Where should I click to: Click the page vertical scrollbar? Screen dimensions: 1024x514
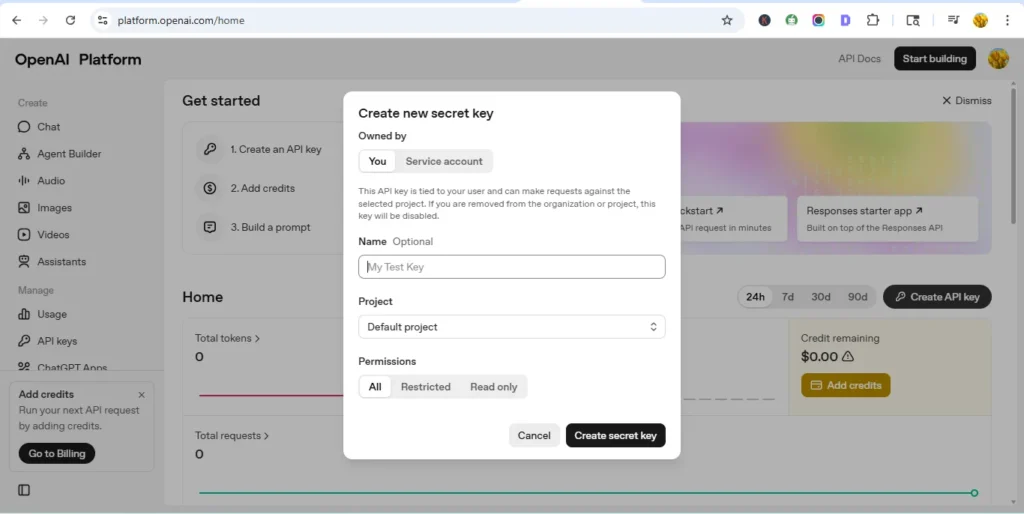pyautogui.click(x=1014, y=157)
